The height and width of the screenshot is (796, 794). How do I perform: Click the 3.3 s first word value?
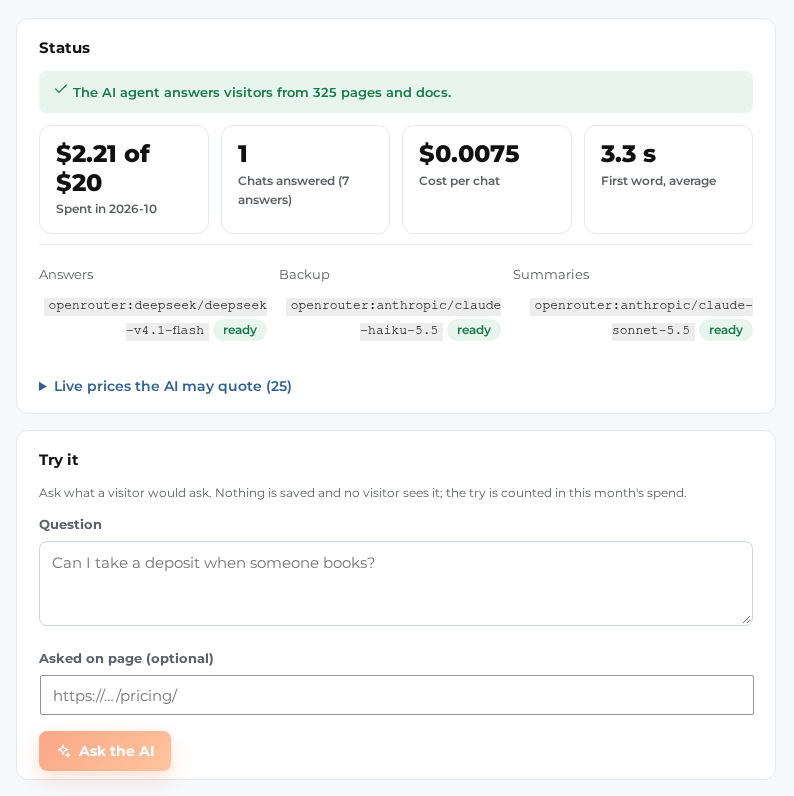[628, 154]
